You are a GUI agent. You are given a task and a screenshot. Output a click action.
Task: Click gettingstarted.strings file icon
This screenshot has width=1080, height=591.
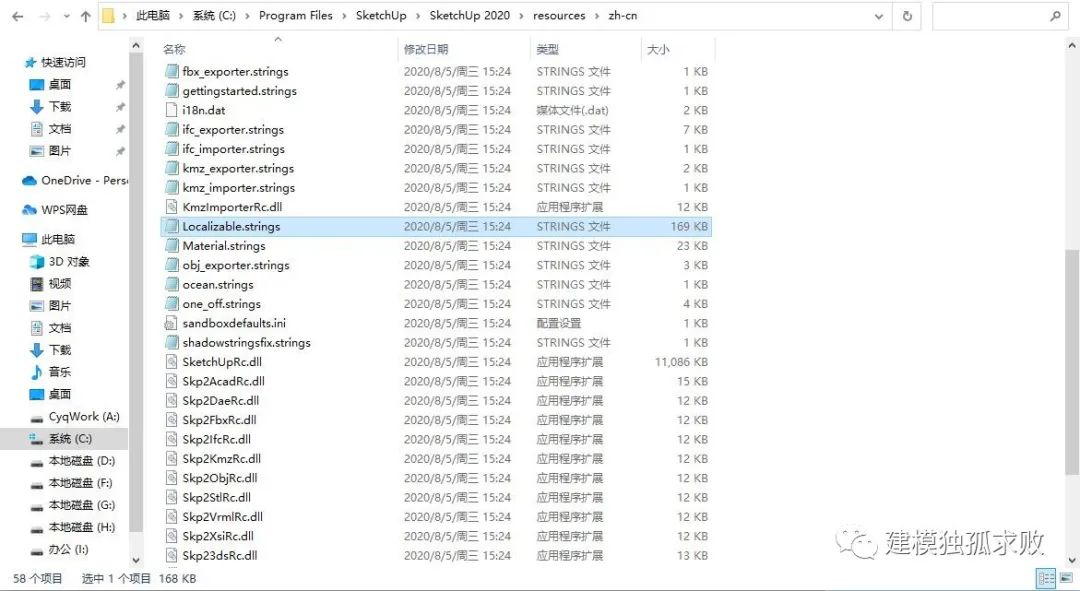(x=172, y=90)
